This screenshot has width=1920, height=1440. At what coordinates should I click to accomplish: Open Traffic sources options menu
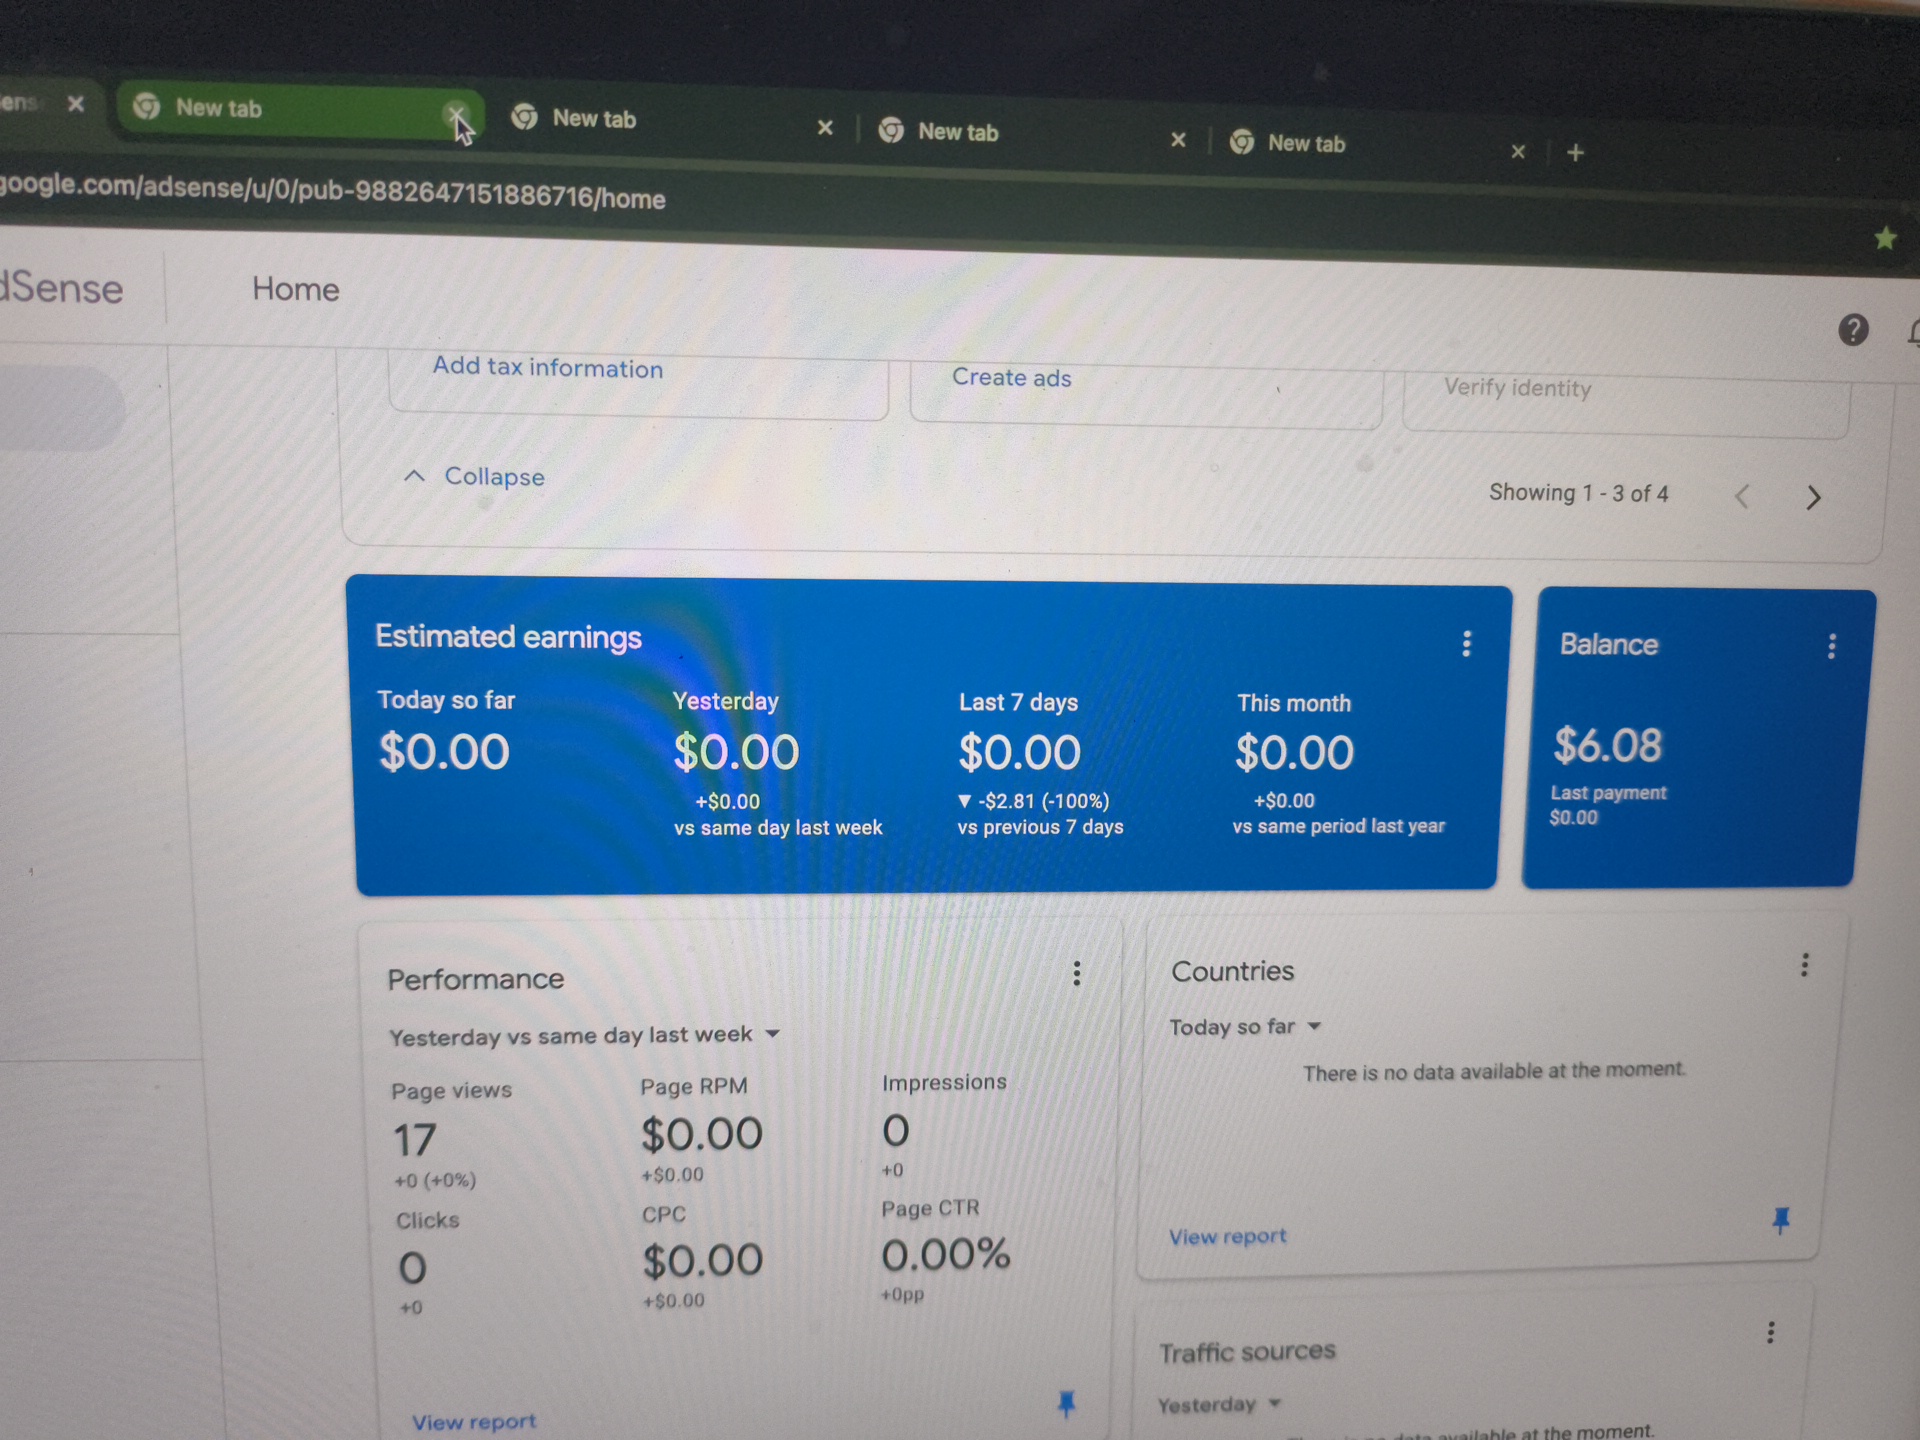(1770, 1332)
